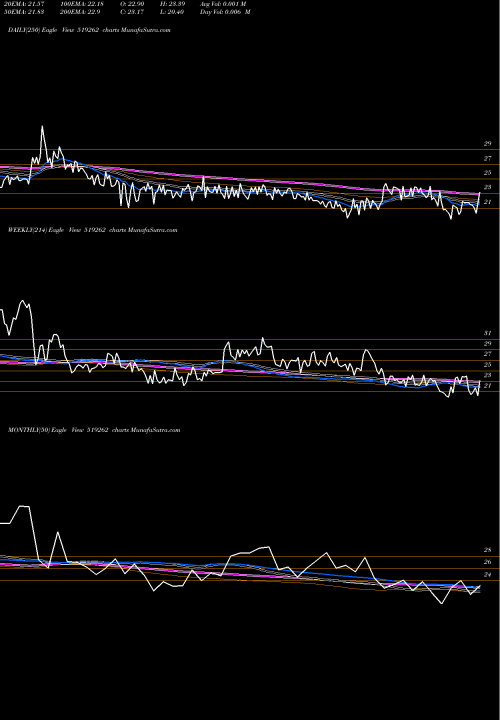
Task: Click the MONTHLY(50) Eagle View chart title
Action: point(94,430)
